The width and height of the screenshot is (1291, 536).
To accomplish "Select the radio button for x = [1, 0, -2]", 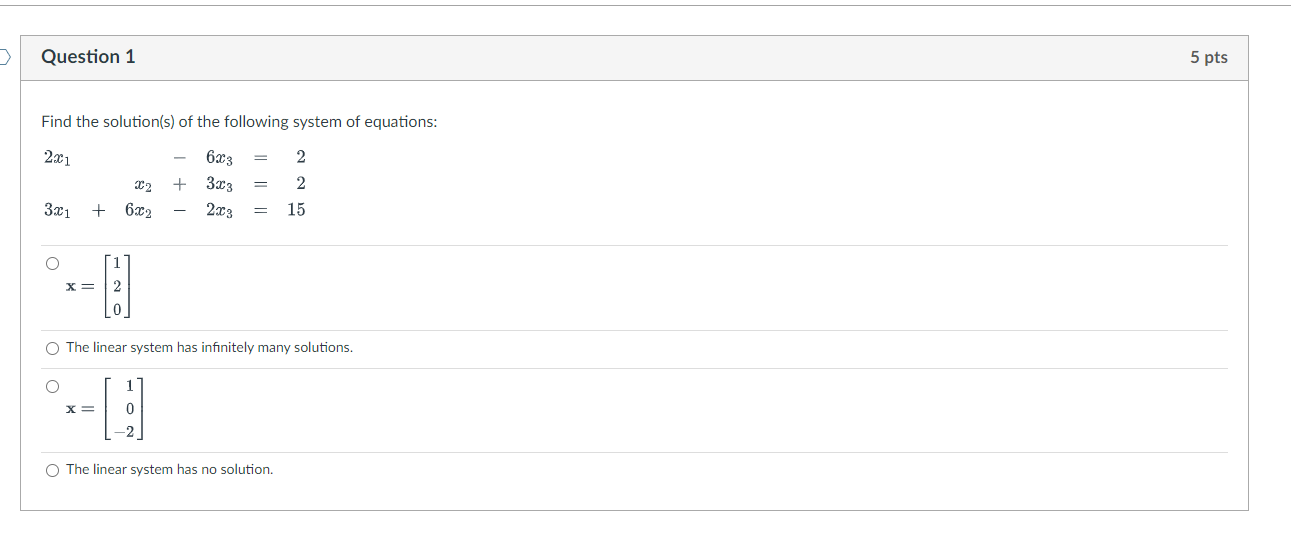I will 52,386.
